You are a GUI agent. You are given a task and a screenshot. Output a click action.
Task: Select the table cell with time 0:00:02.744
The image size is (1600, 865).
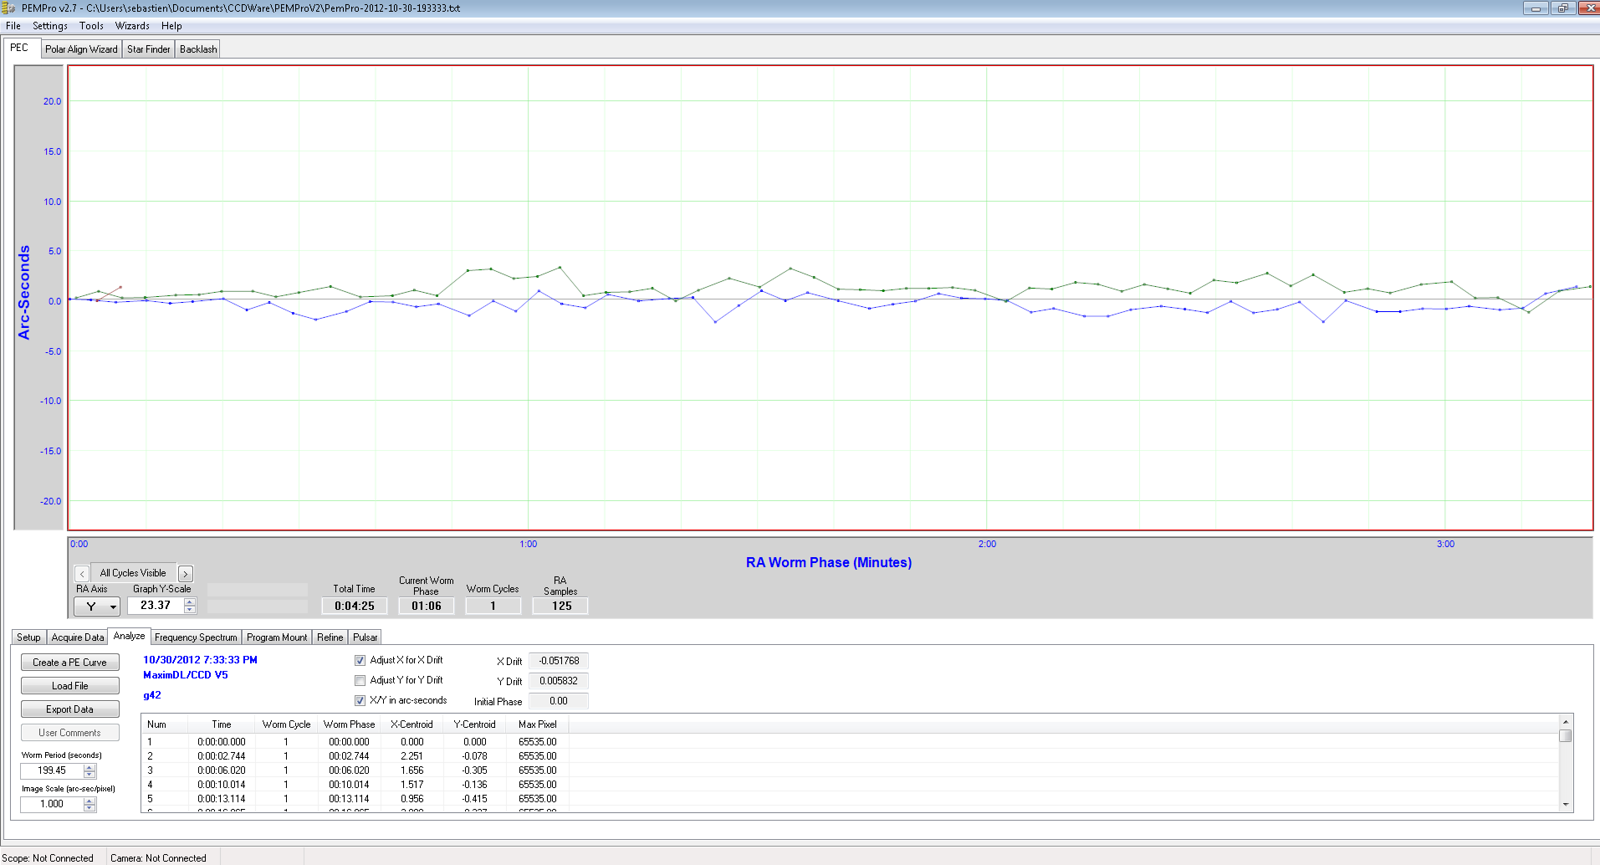point(221,756)
